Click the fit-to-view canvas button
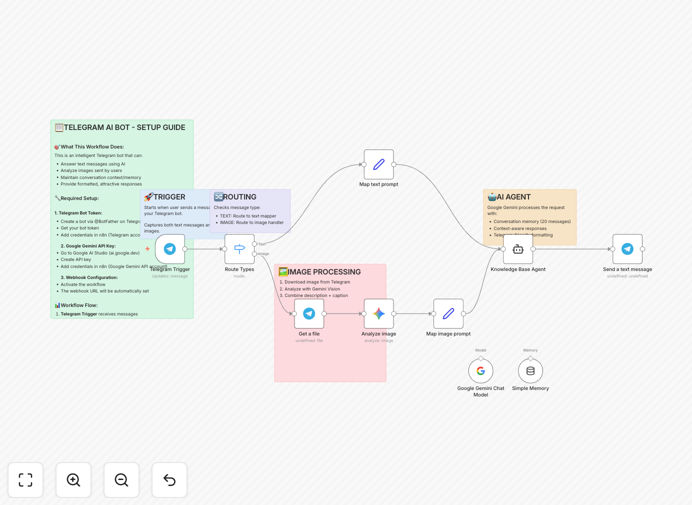692x505 pixels. click(x=26, y=480)
